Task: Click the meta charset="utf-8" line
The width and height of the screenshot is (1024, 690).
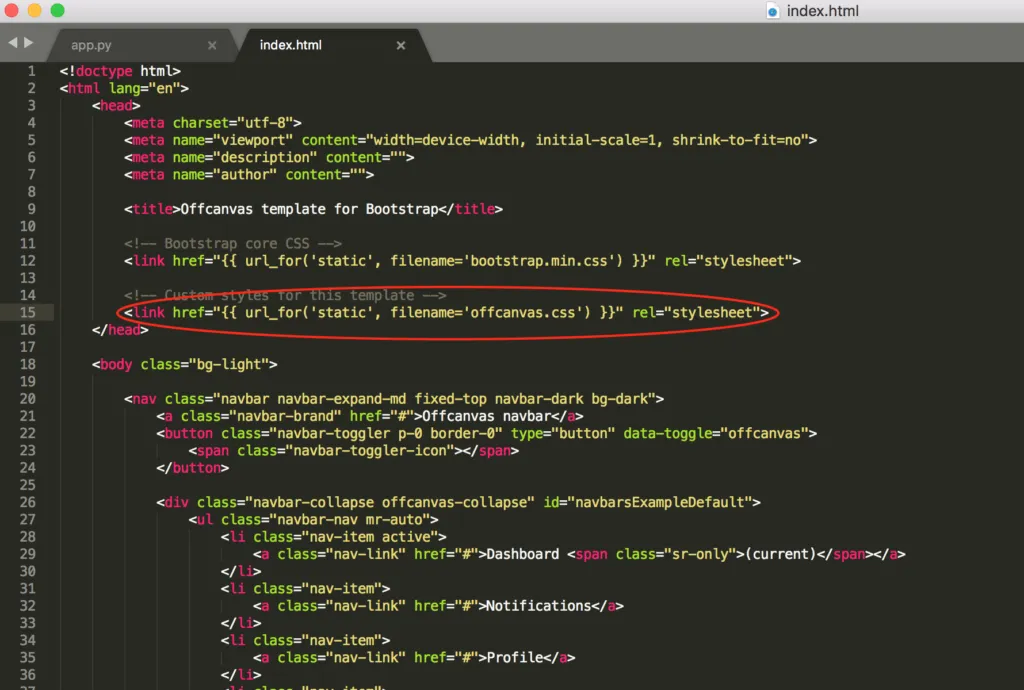Action: click(x=213, y=123)
